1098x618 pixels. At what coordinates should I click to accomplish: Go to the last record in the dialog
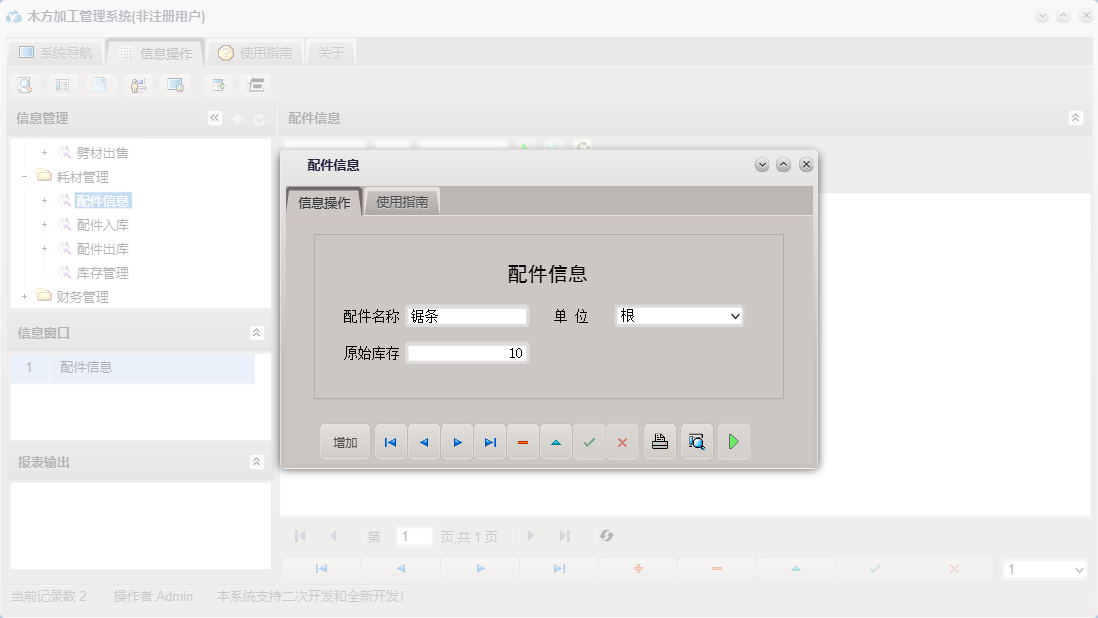tap(490, 441)
